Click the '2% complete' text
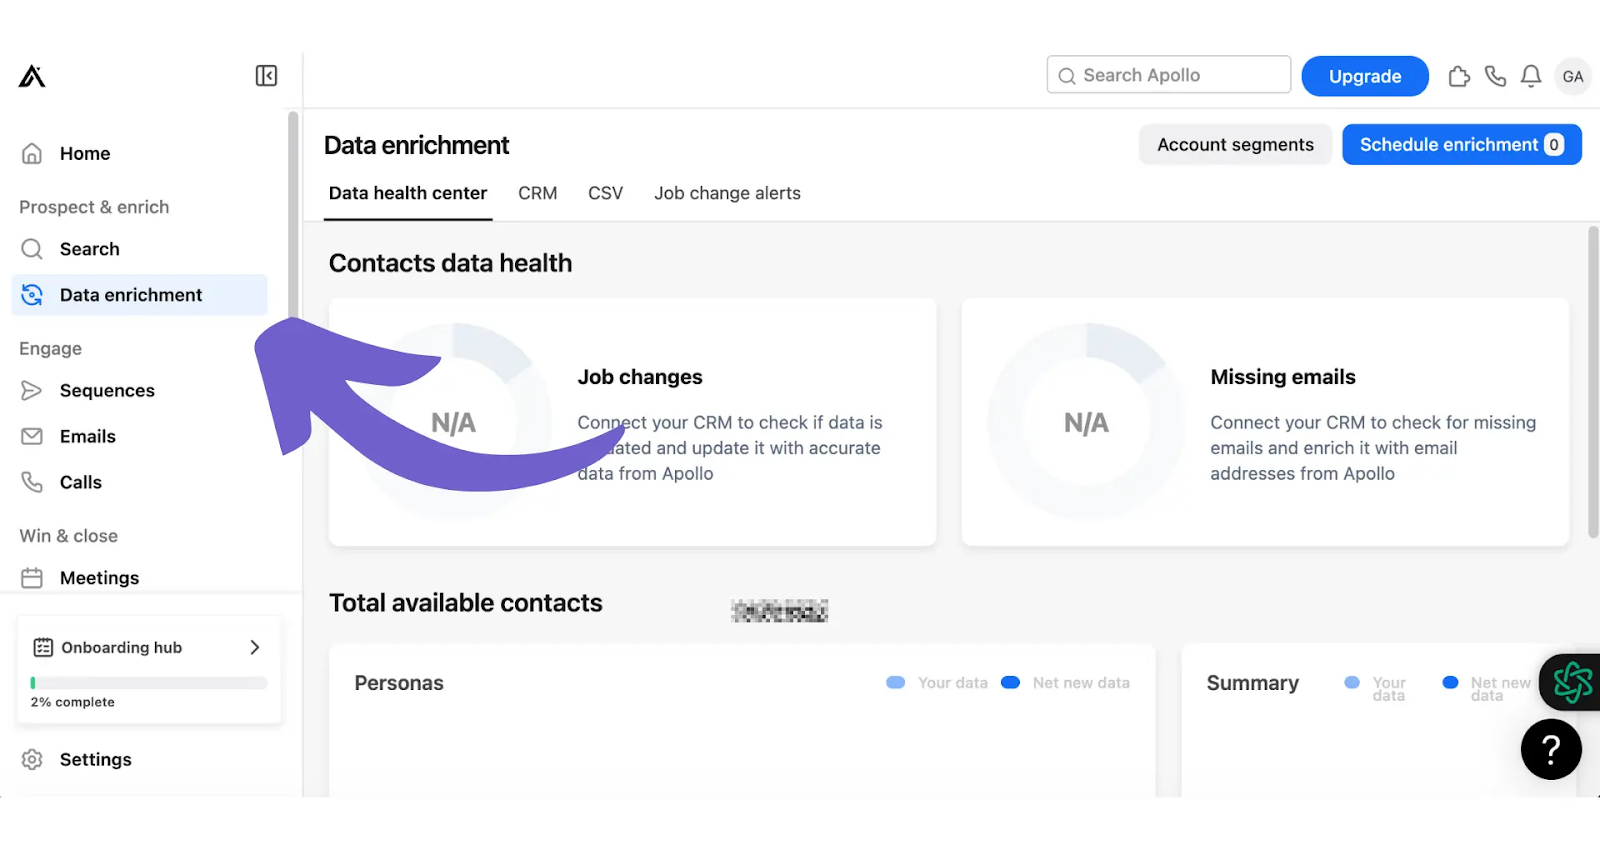The height and width of the screenshot is (850, 1600). click(x=73, y=703)
